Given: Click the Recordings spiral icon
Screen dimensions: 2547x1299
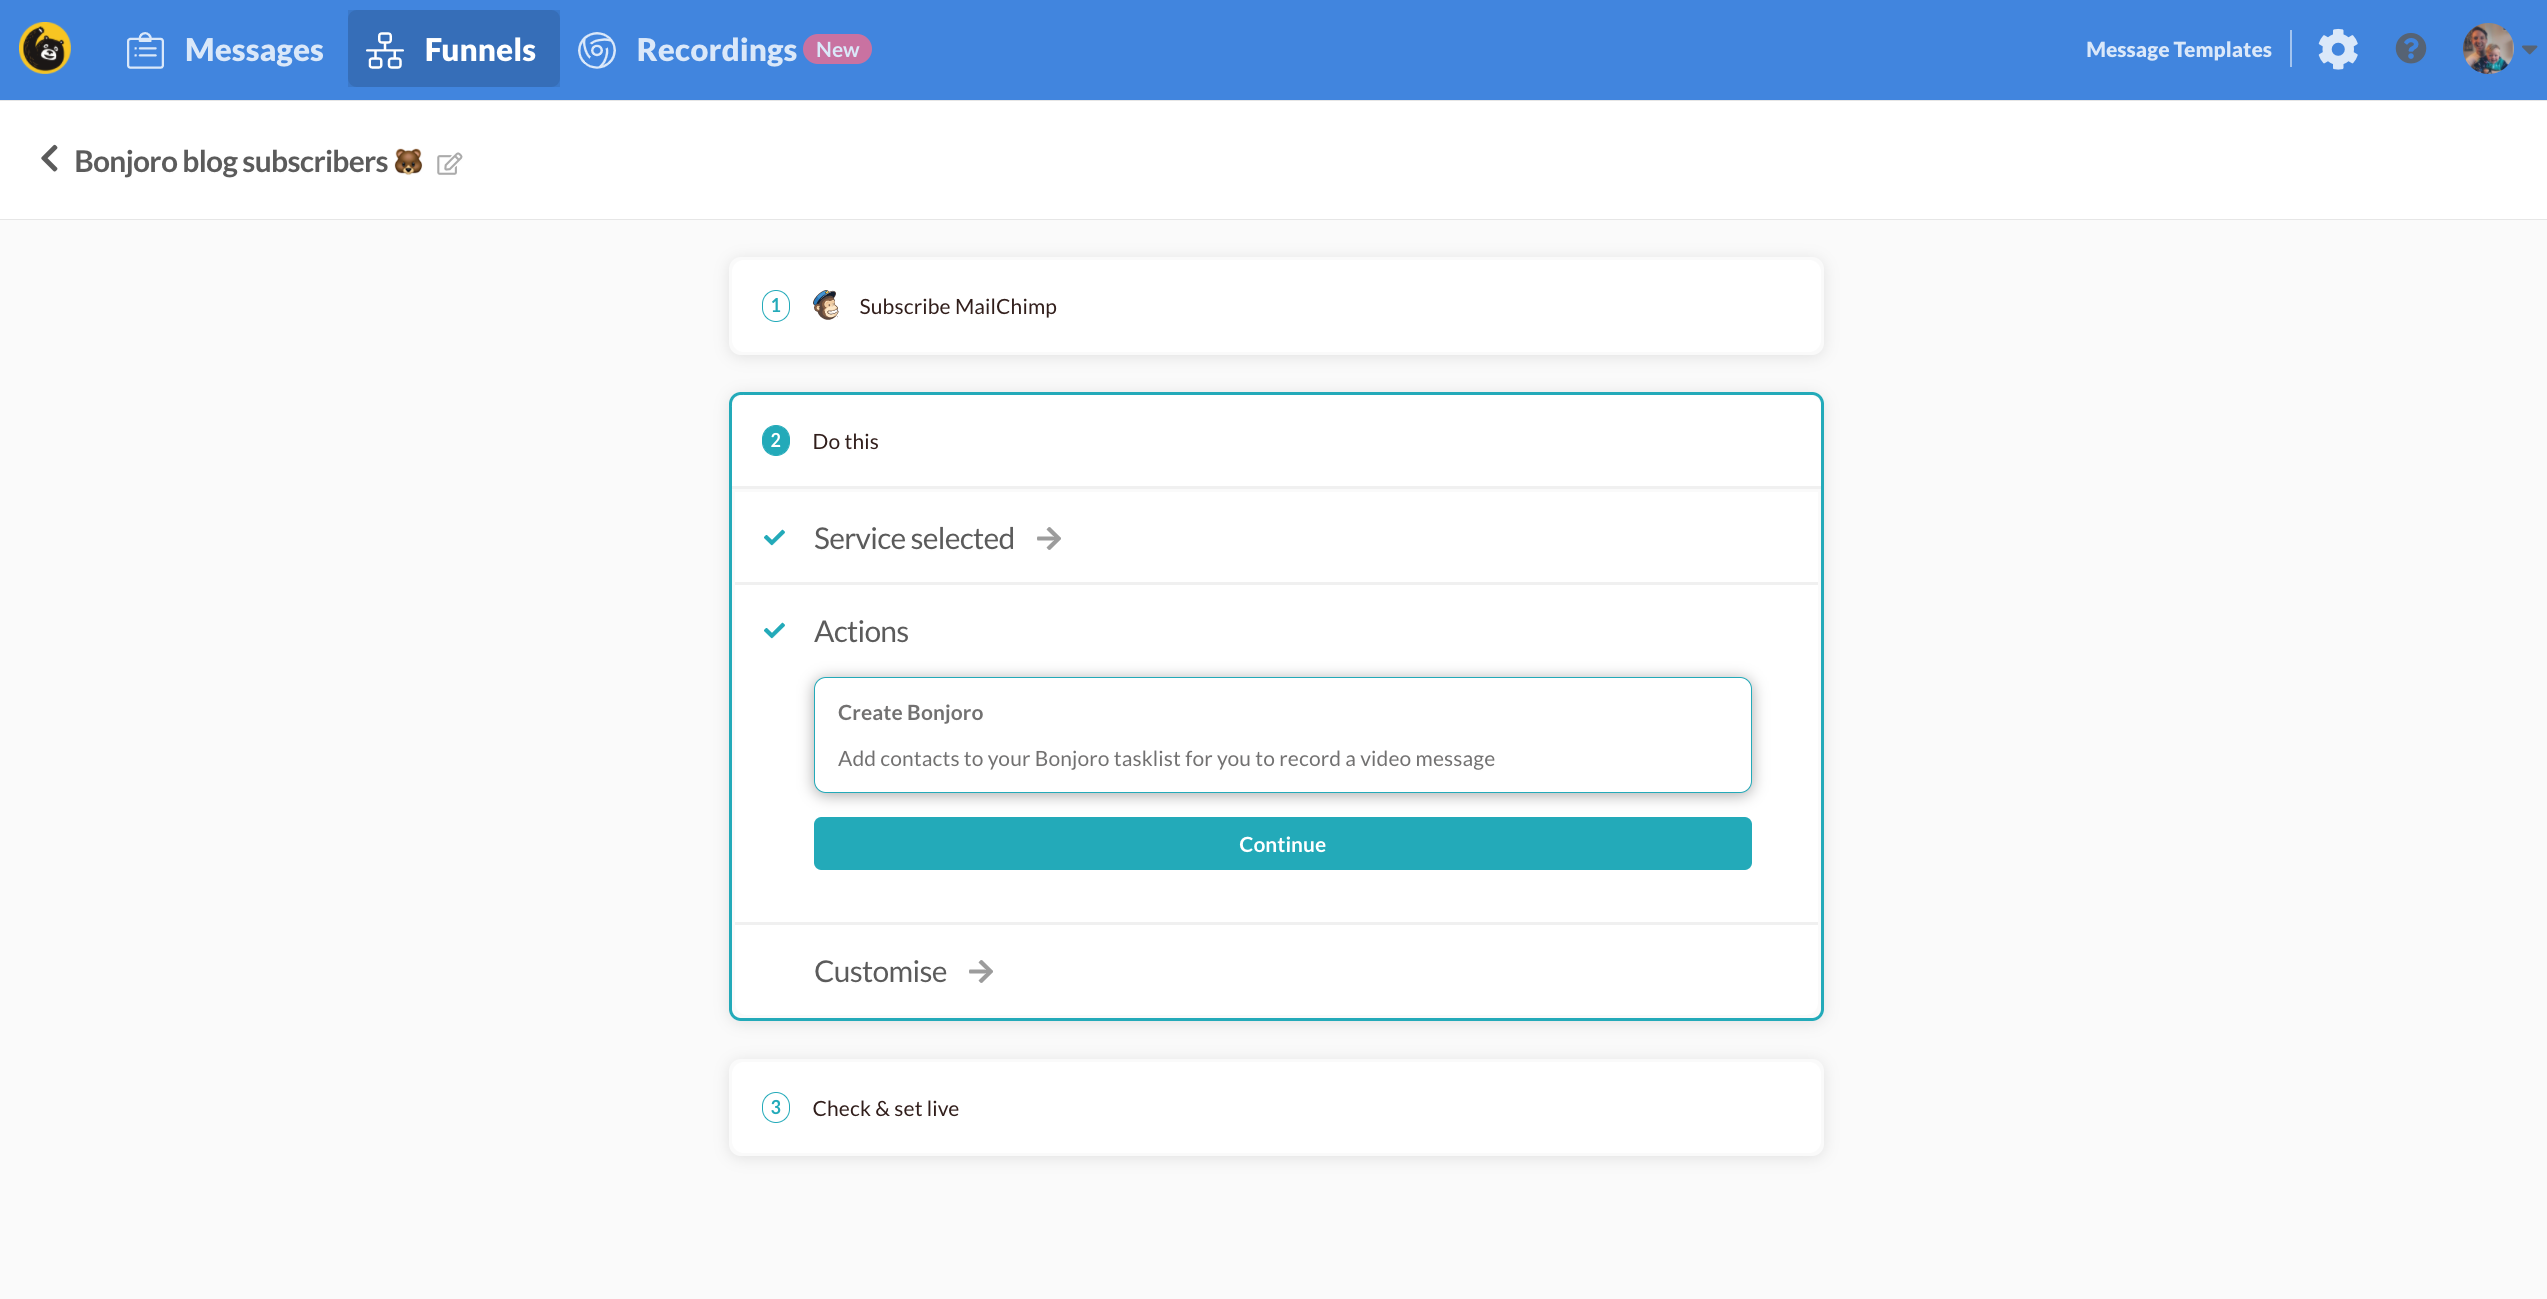Looking at the screenshot, I should [597, 50].
